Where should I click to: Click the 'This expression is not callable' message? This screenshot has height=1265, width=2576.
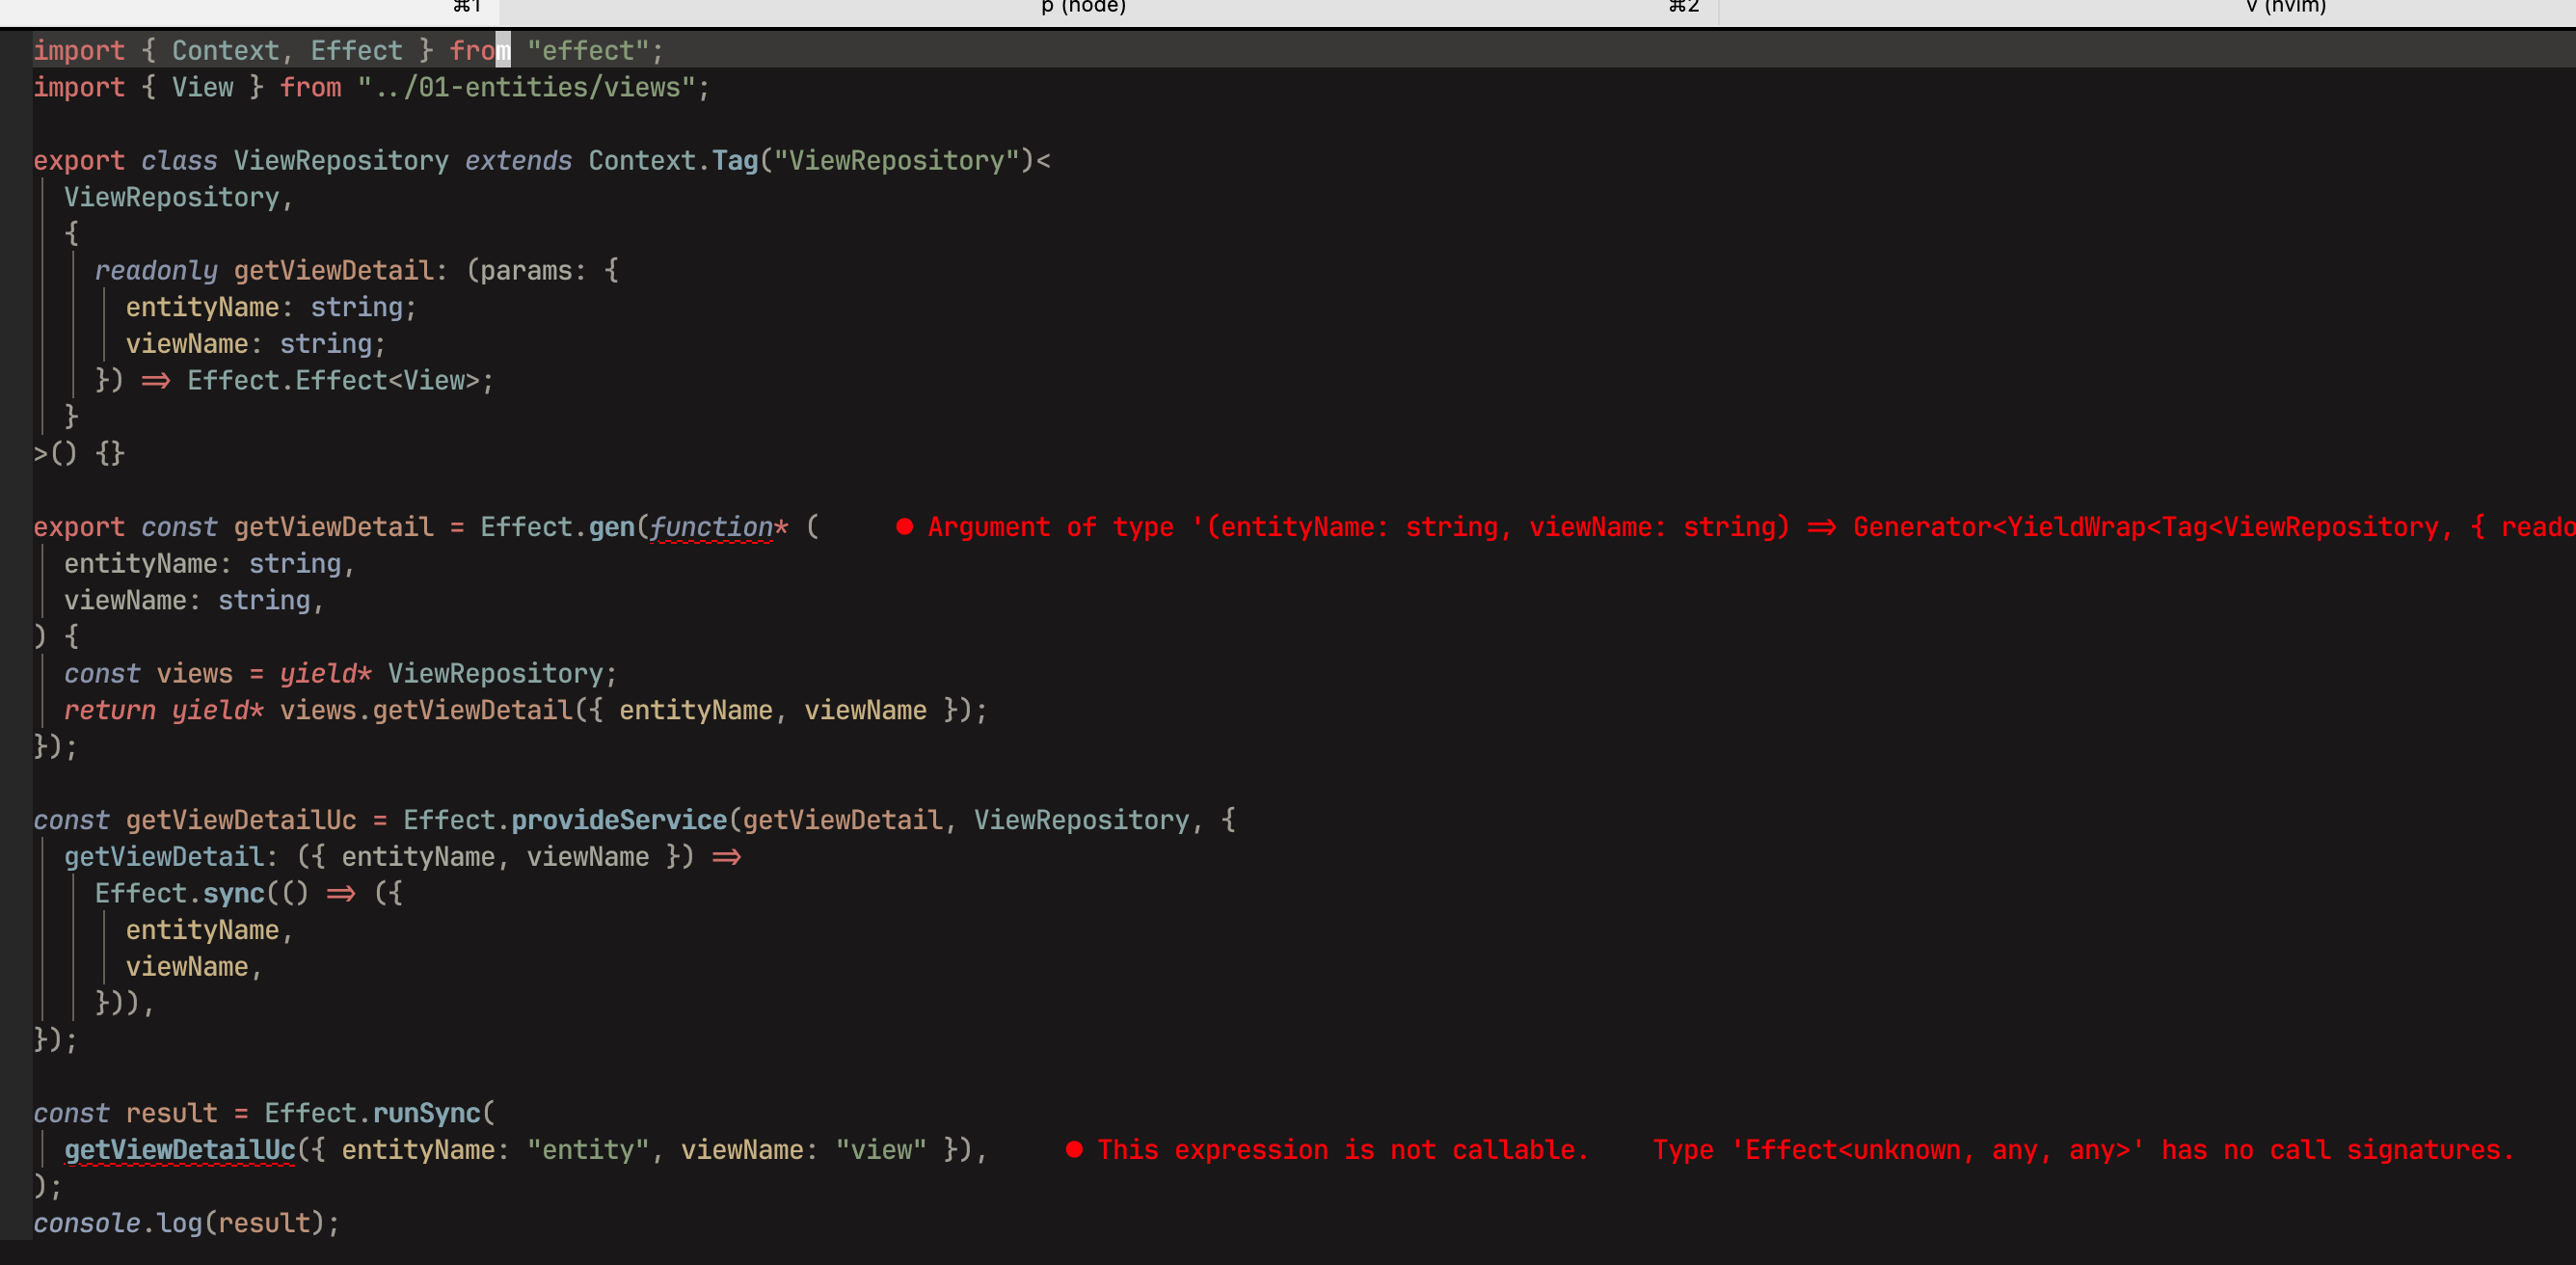pos(1342,1150)
